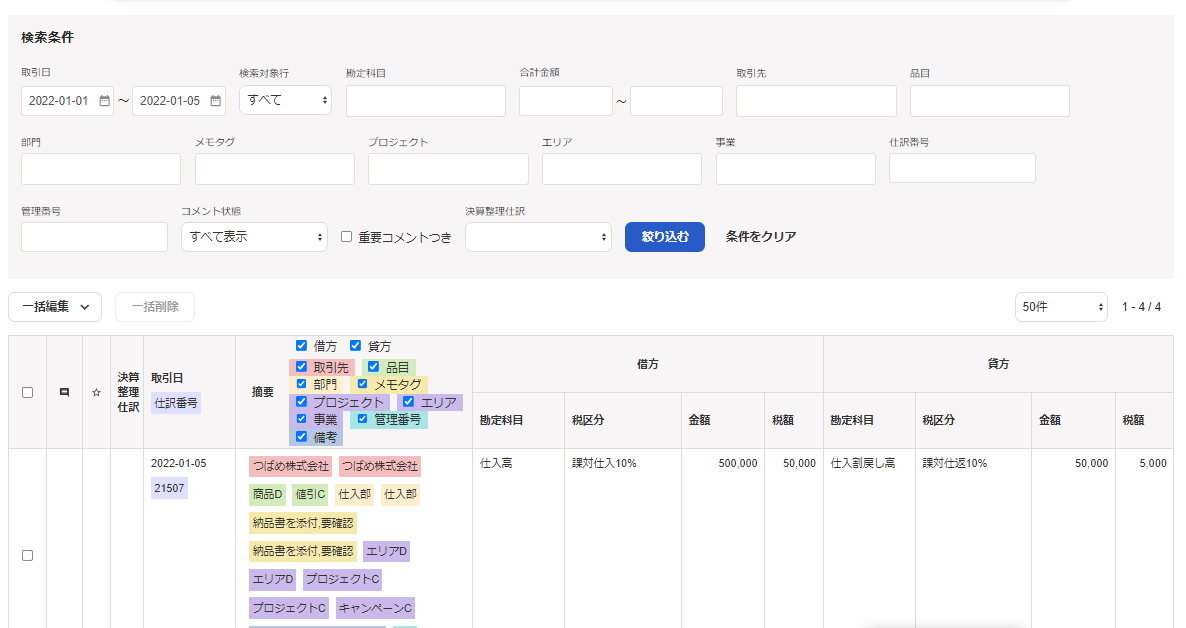The height and width of the screenshot is (628, 1186).
Task: Click the 絞り込む filter button
Action: click(x=665, y=237)
